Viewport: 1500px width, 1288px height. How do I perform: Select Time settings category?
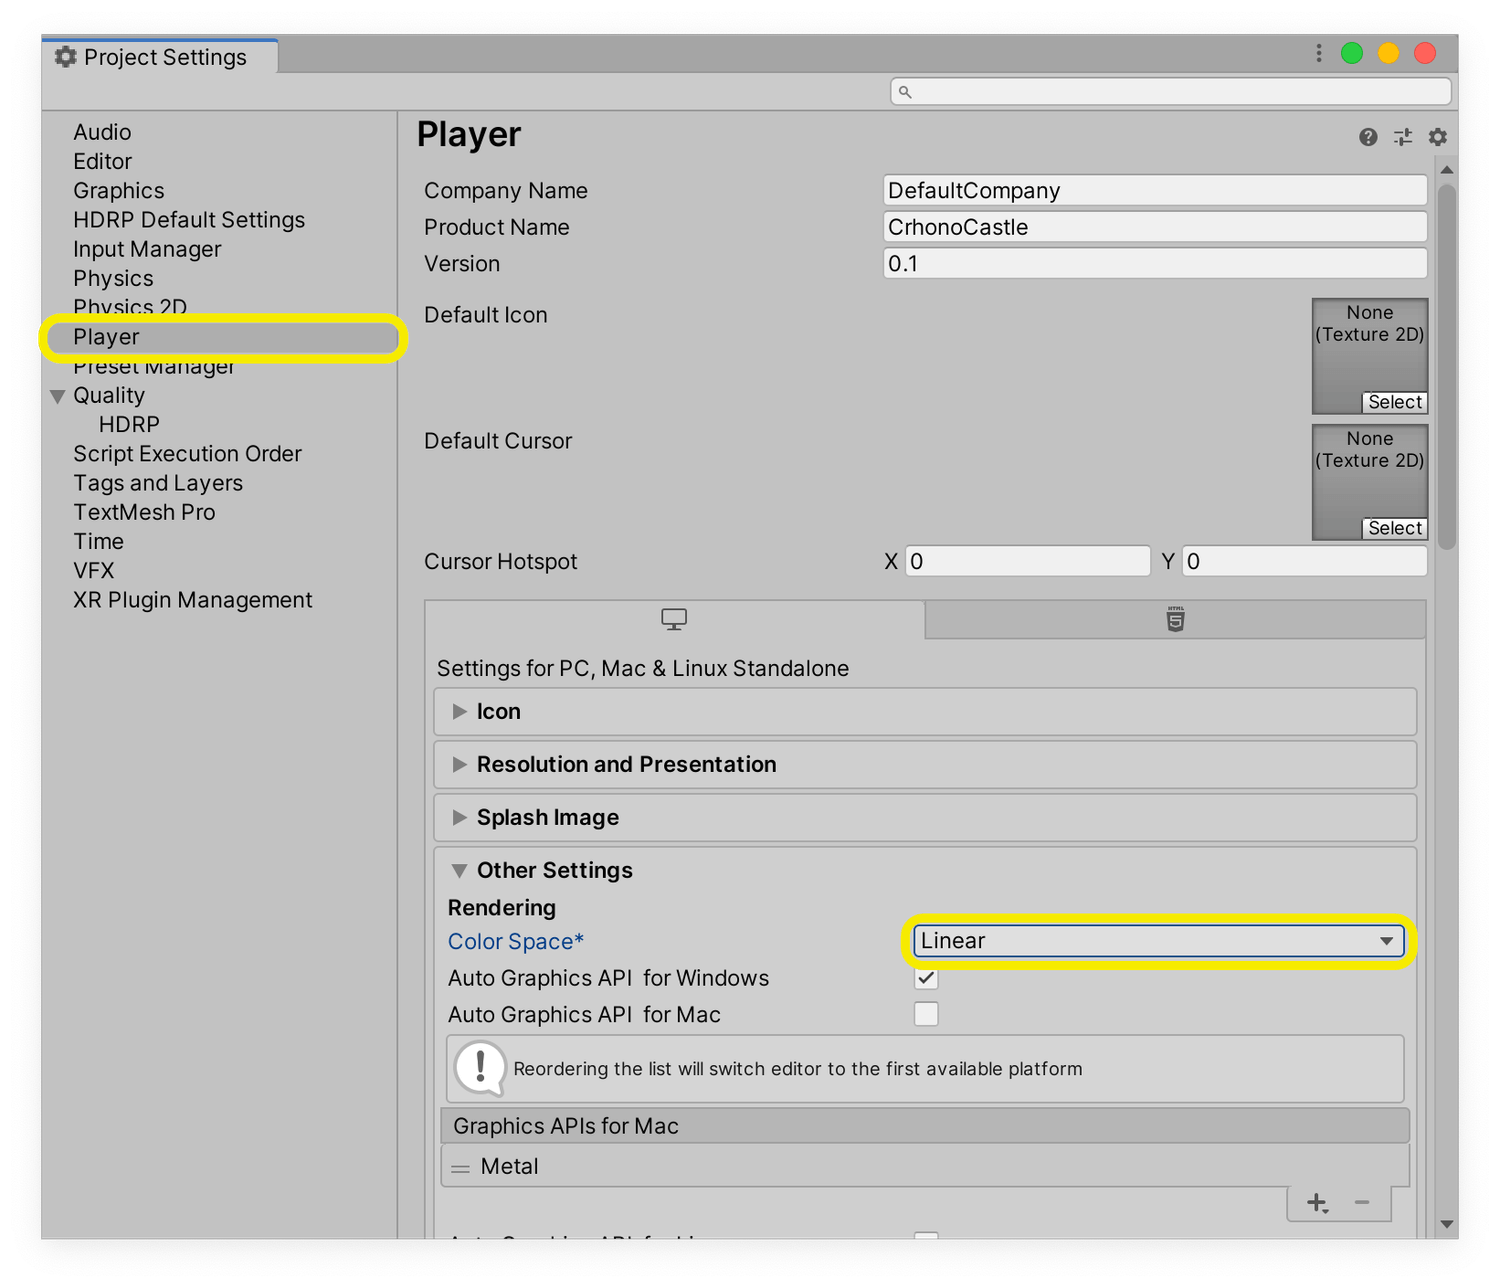pyautogui.click(x=98, y=541)
